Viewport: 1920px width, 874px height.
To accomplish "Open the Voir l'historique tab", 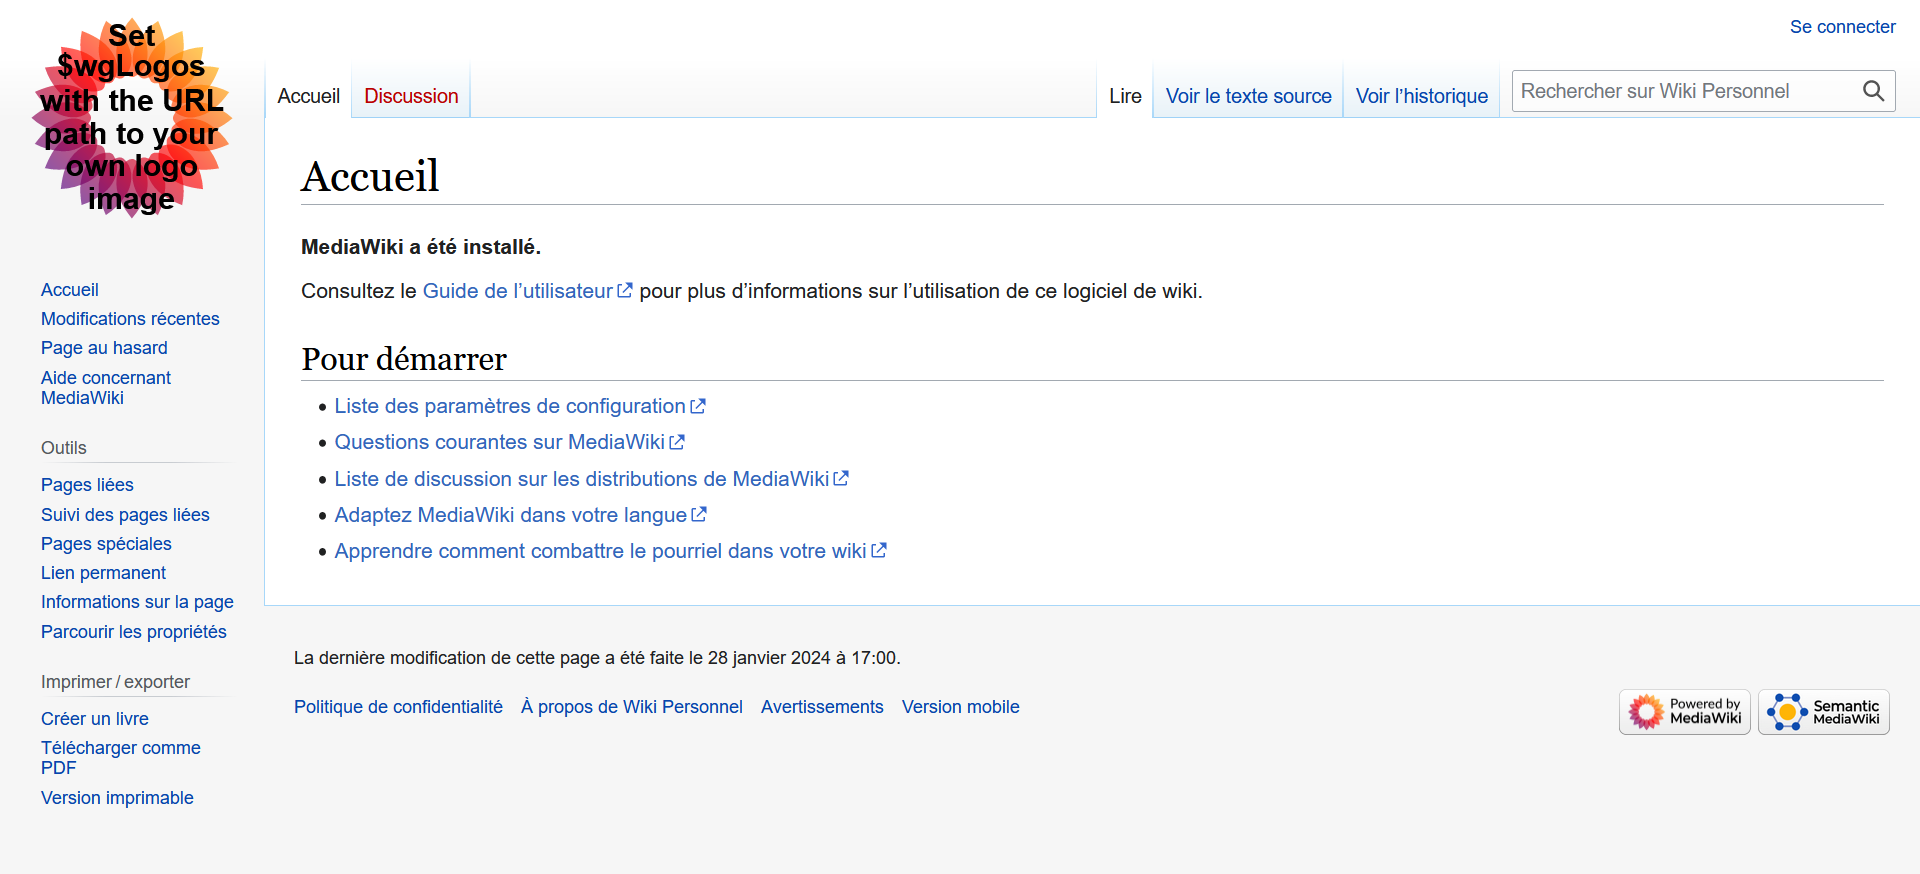I will click(x=1421, y=96).
